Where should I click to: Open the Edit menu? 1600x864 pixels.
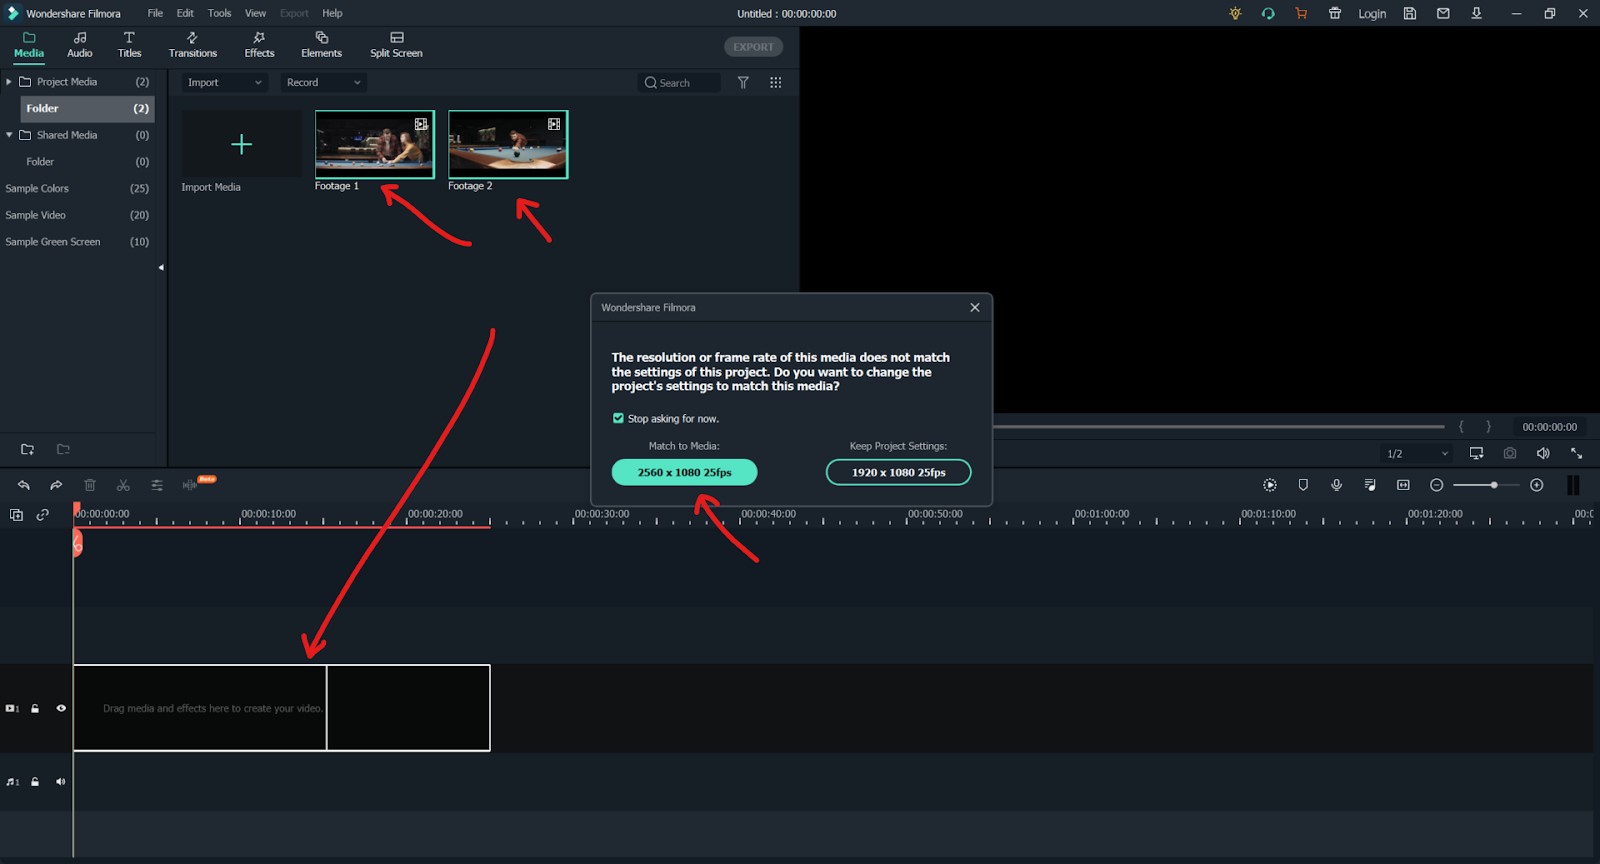click(185, 13)
